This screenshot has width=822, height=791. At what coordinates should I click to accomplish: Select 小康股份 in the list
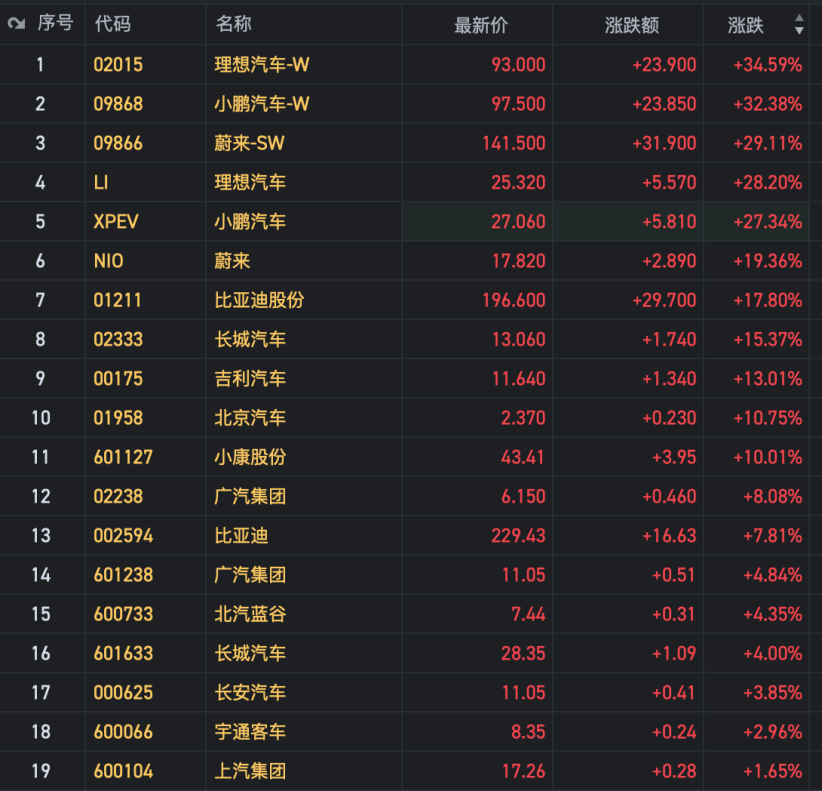pos(250,457)
